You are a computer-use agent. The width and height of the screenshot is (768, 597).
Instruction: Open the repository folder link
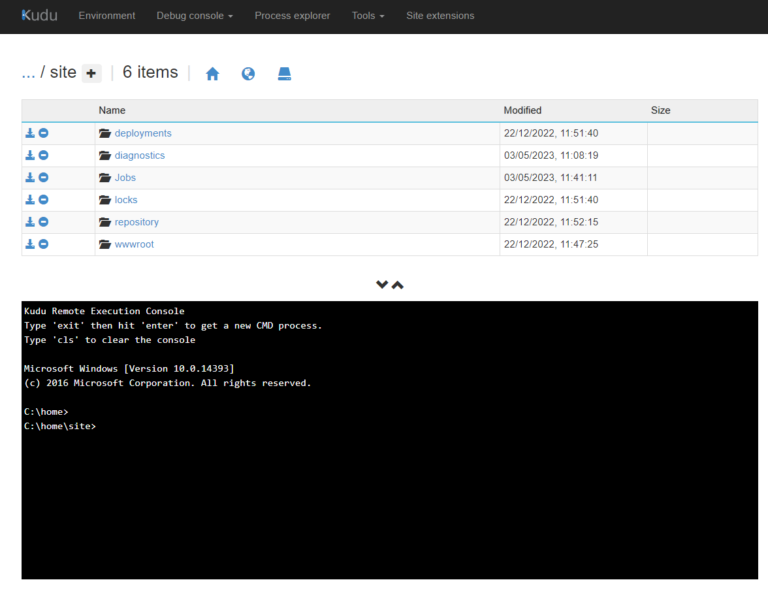137,222
